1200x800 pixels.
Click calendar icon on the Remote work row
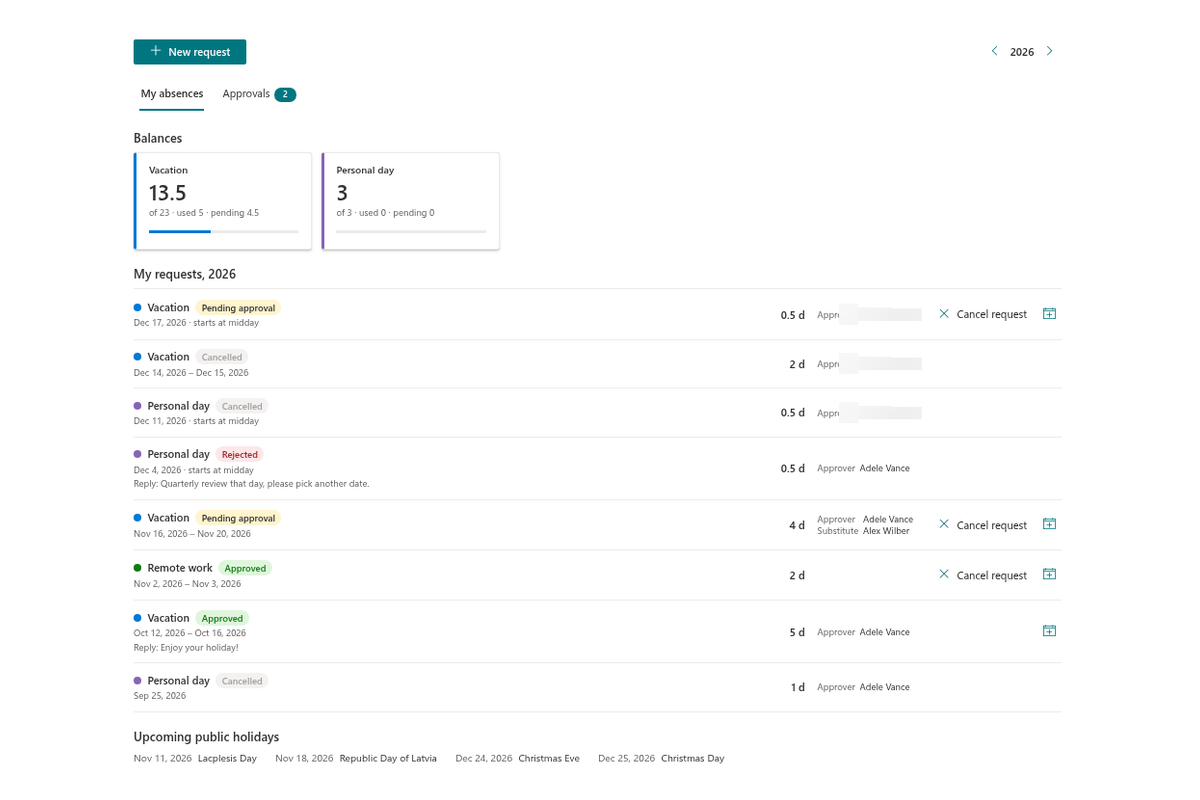pyautogui.click(x=1049, y=574)
